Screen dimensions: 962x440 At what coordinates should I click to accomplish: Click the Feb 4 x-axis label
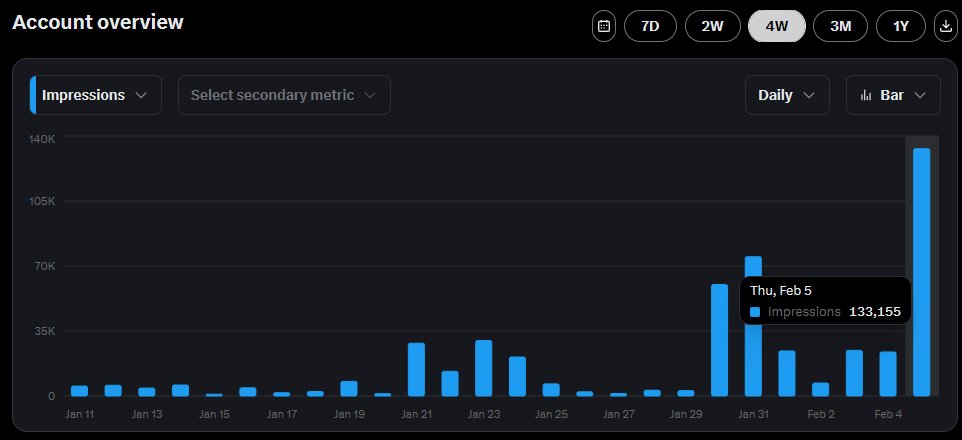[x=888, y=414]
